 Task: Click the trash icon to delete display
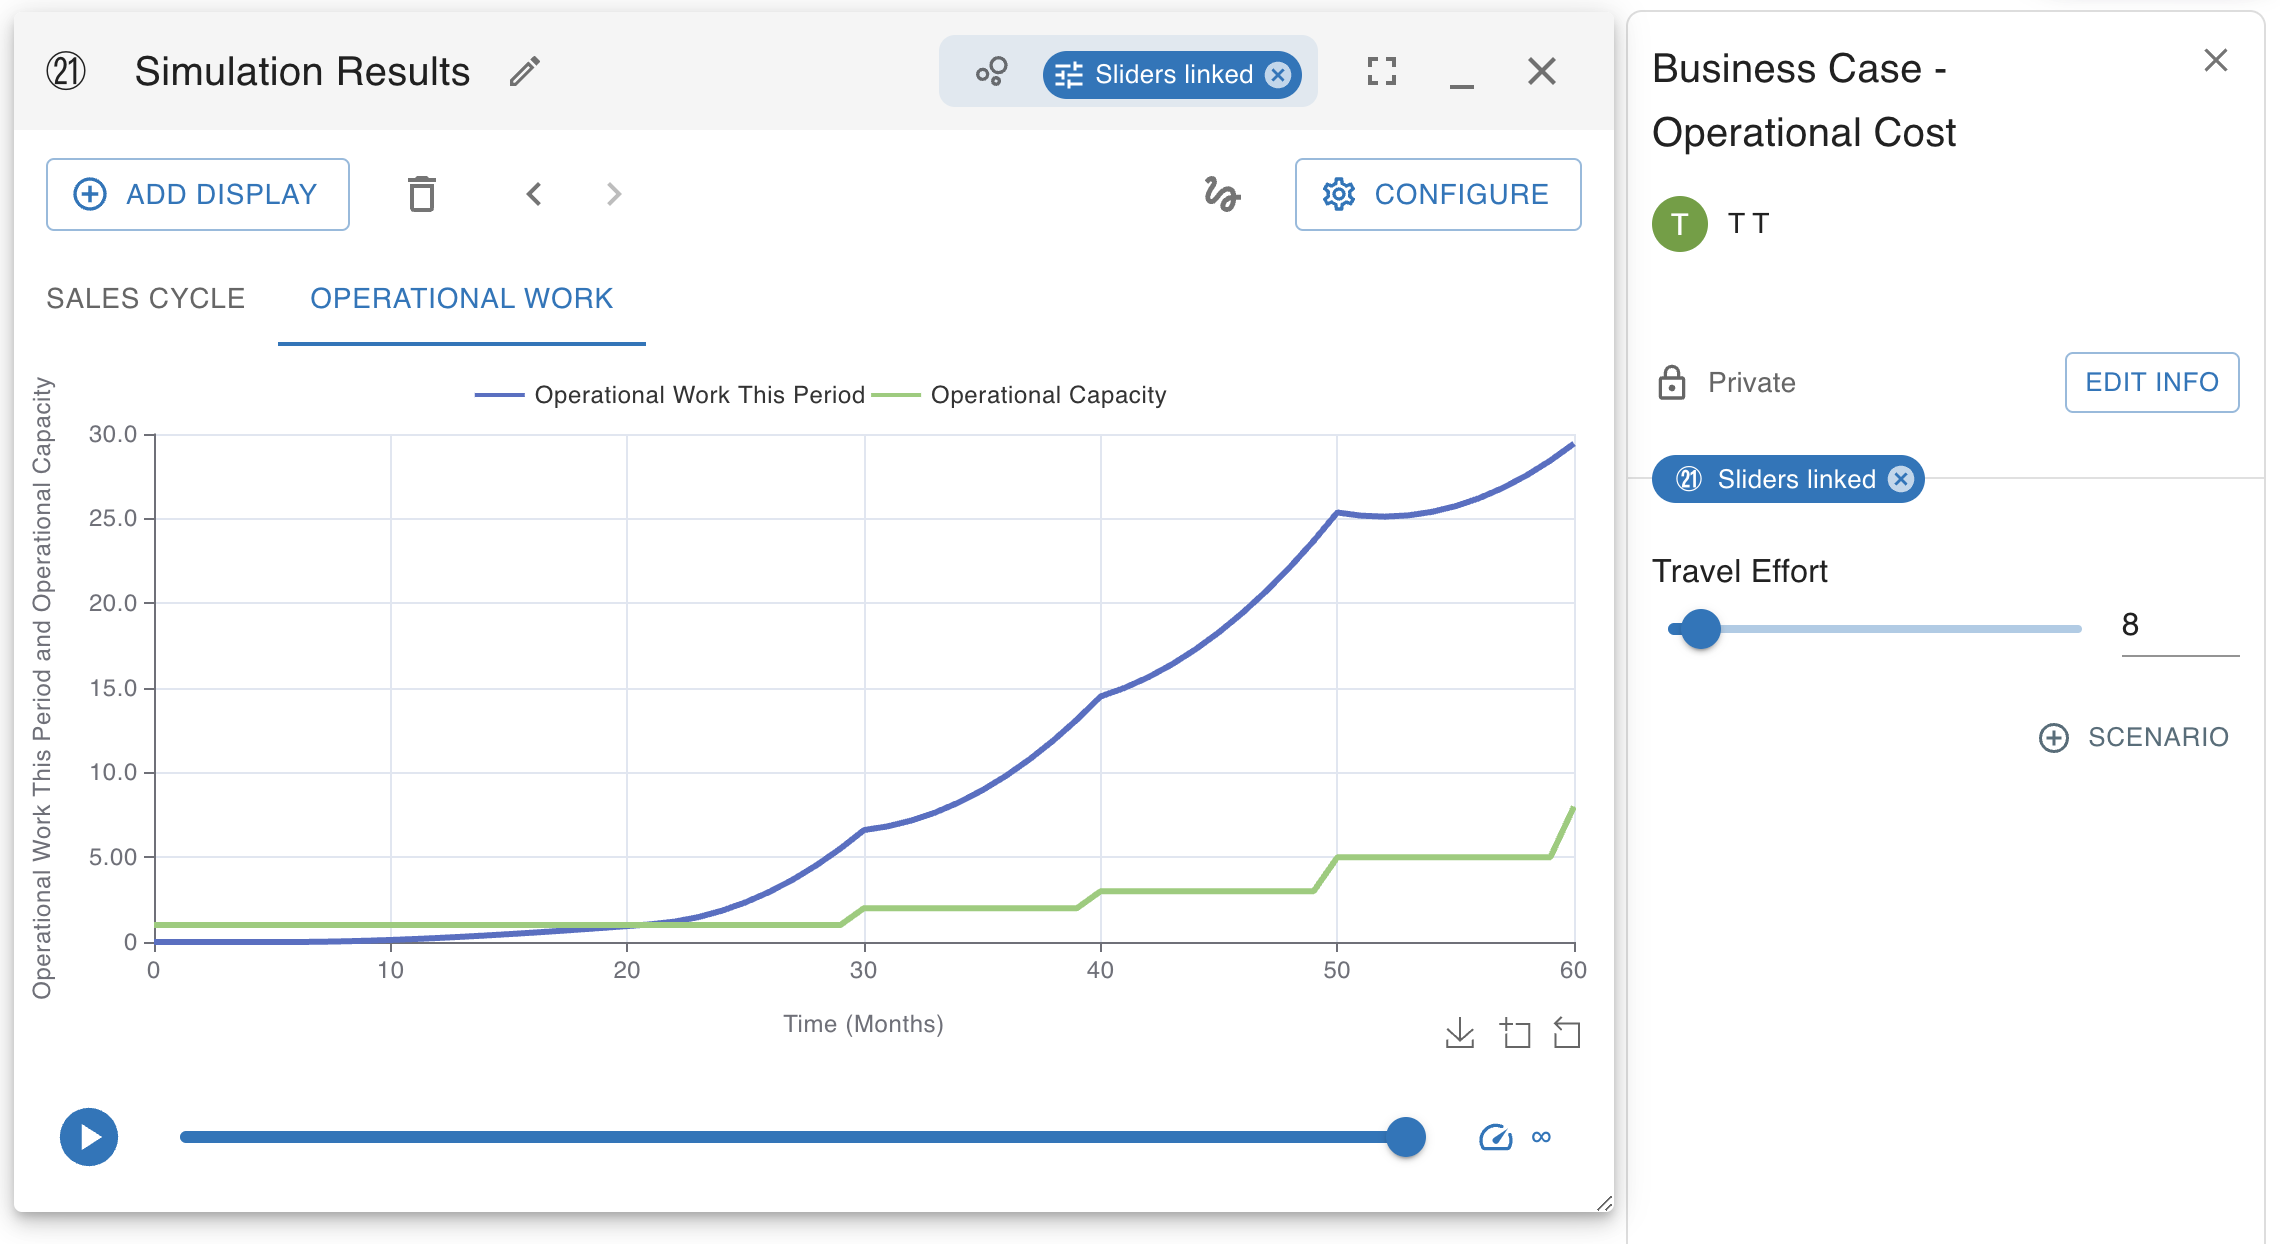tap(422, 194)
